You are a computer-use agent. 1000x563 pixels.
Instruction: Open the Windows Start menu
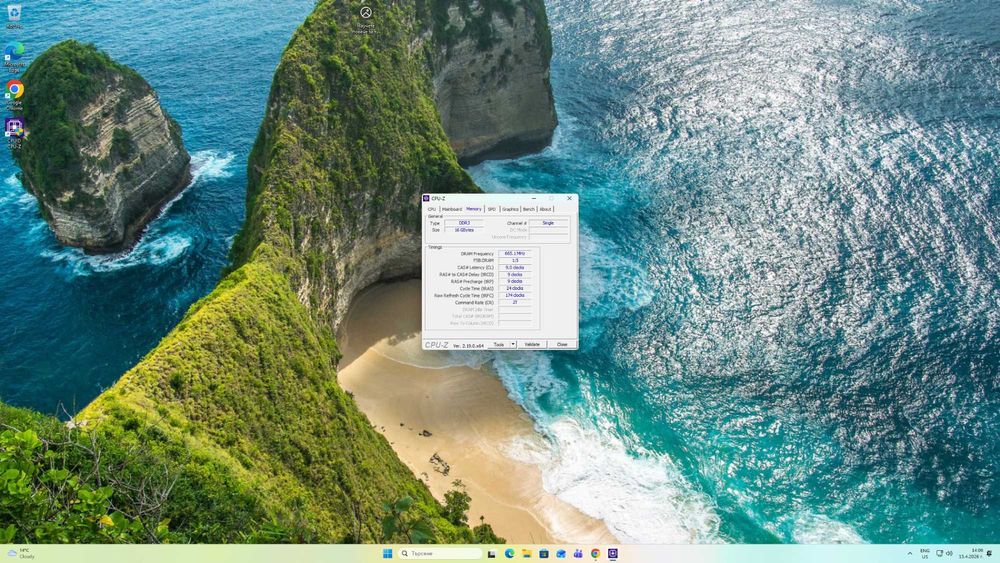pyautogui.click(x=388, y=553)
